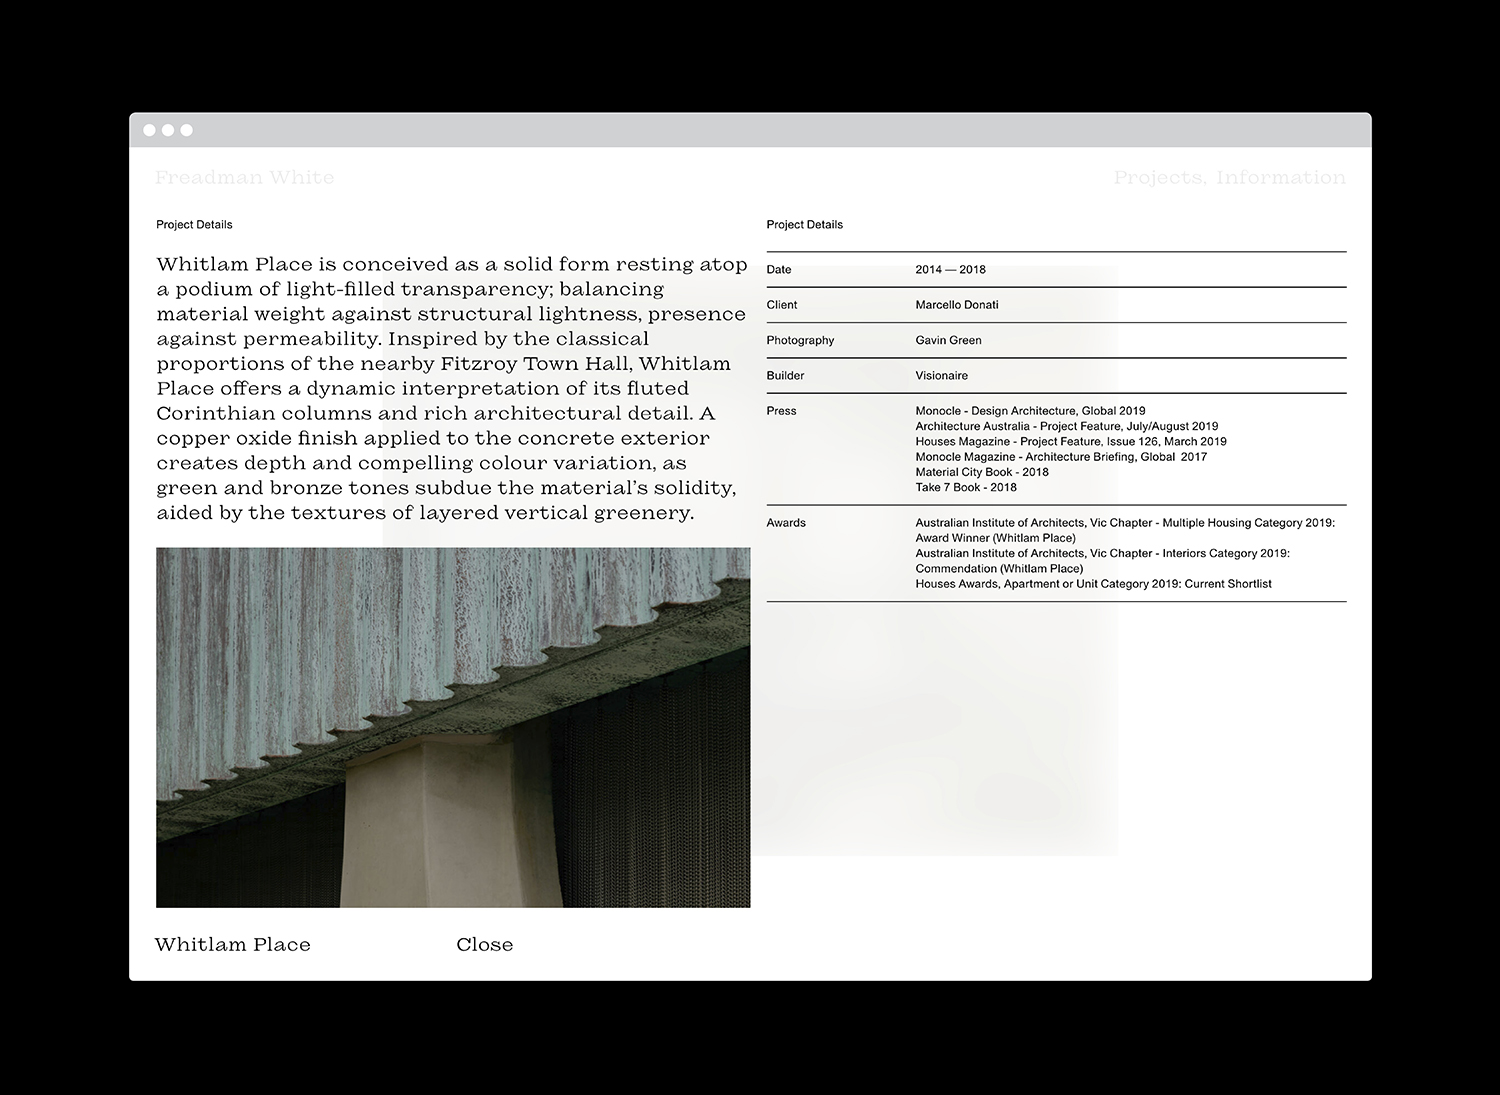Select the Commendation (Whitlam Place) line
This screenshot has height=1095, width=1500.
999,568
